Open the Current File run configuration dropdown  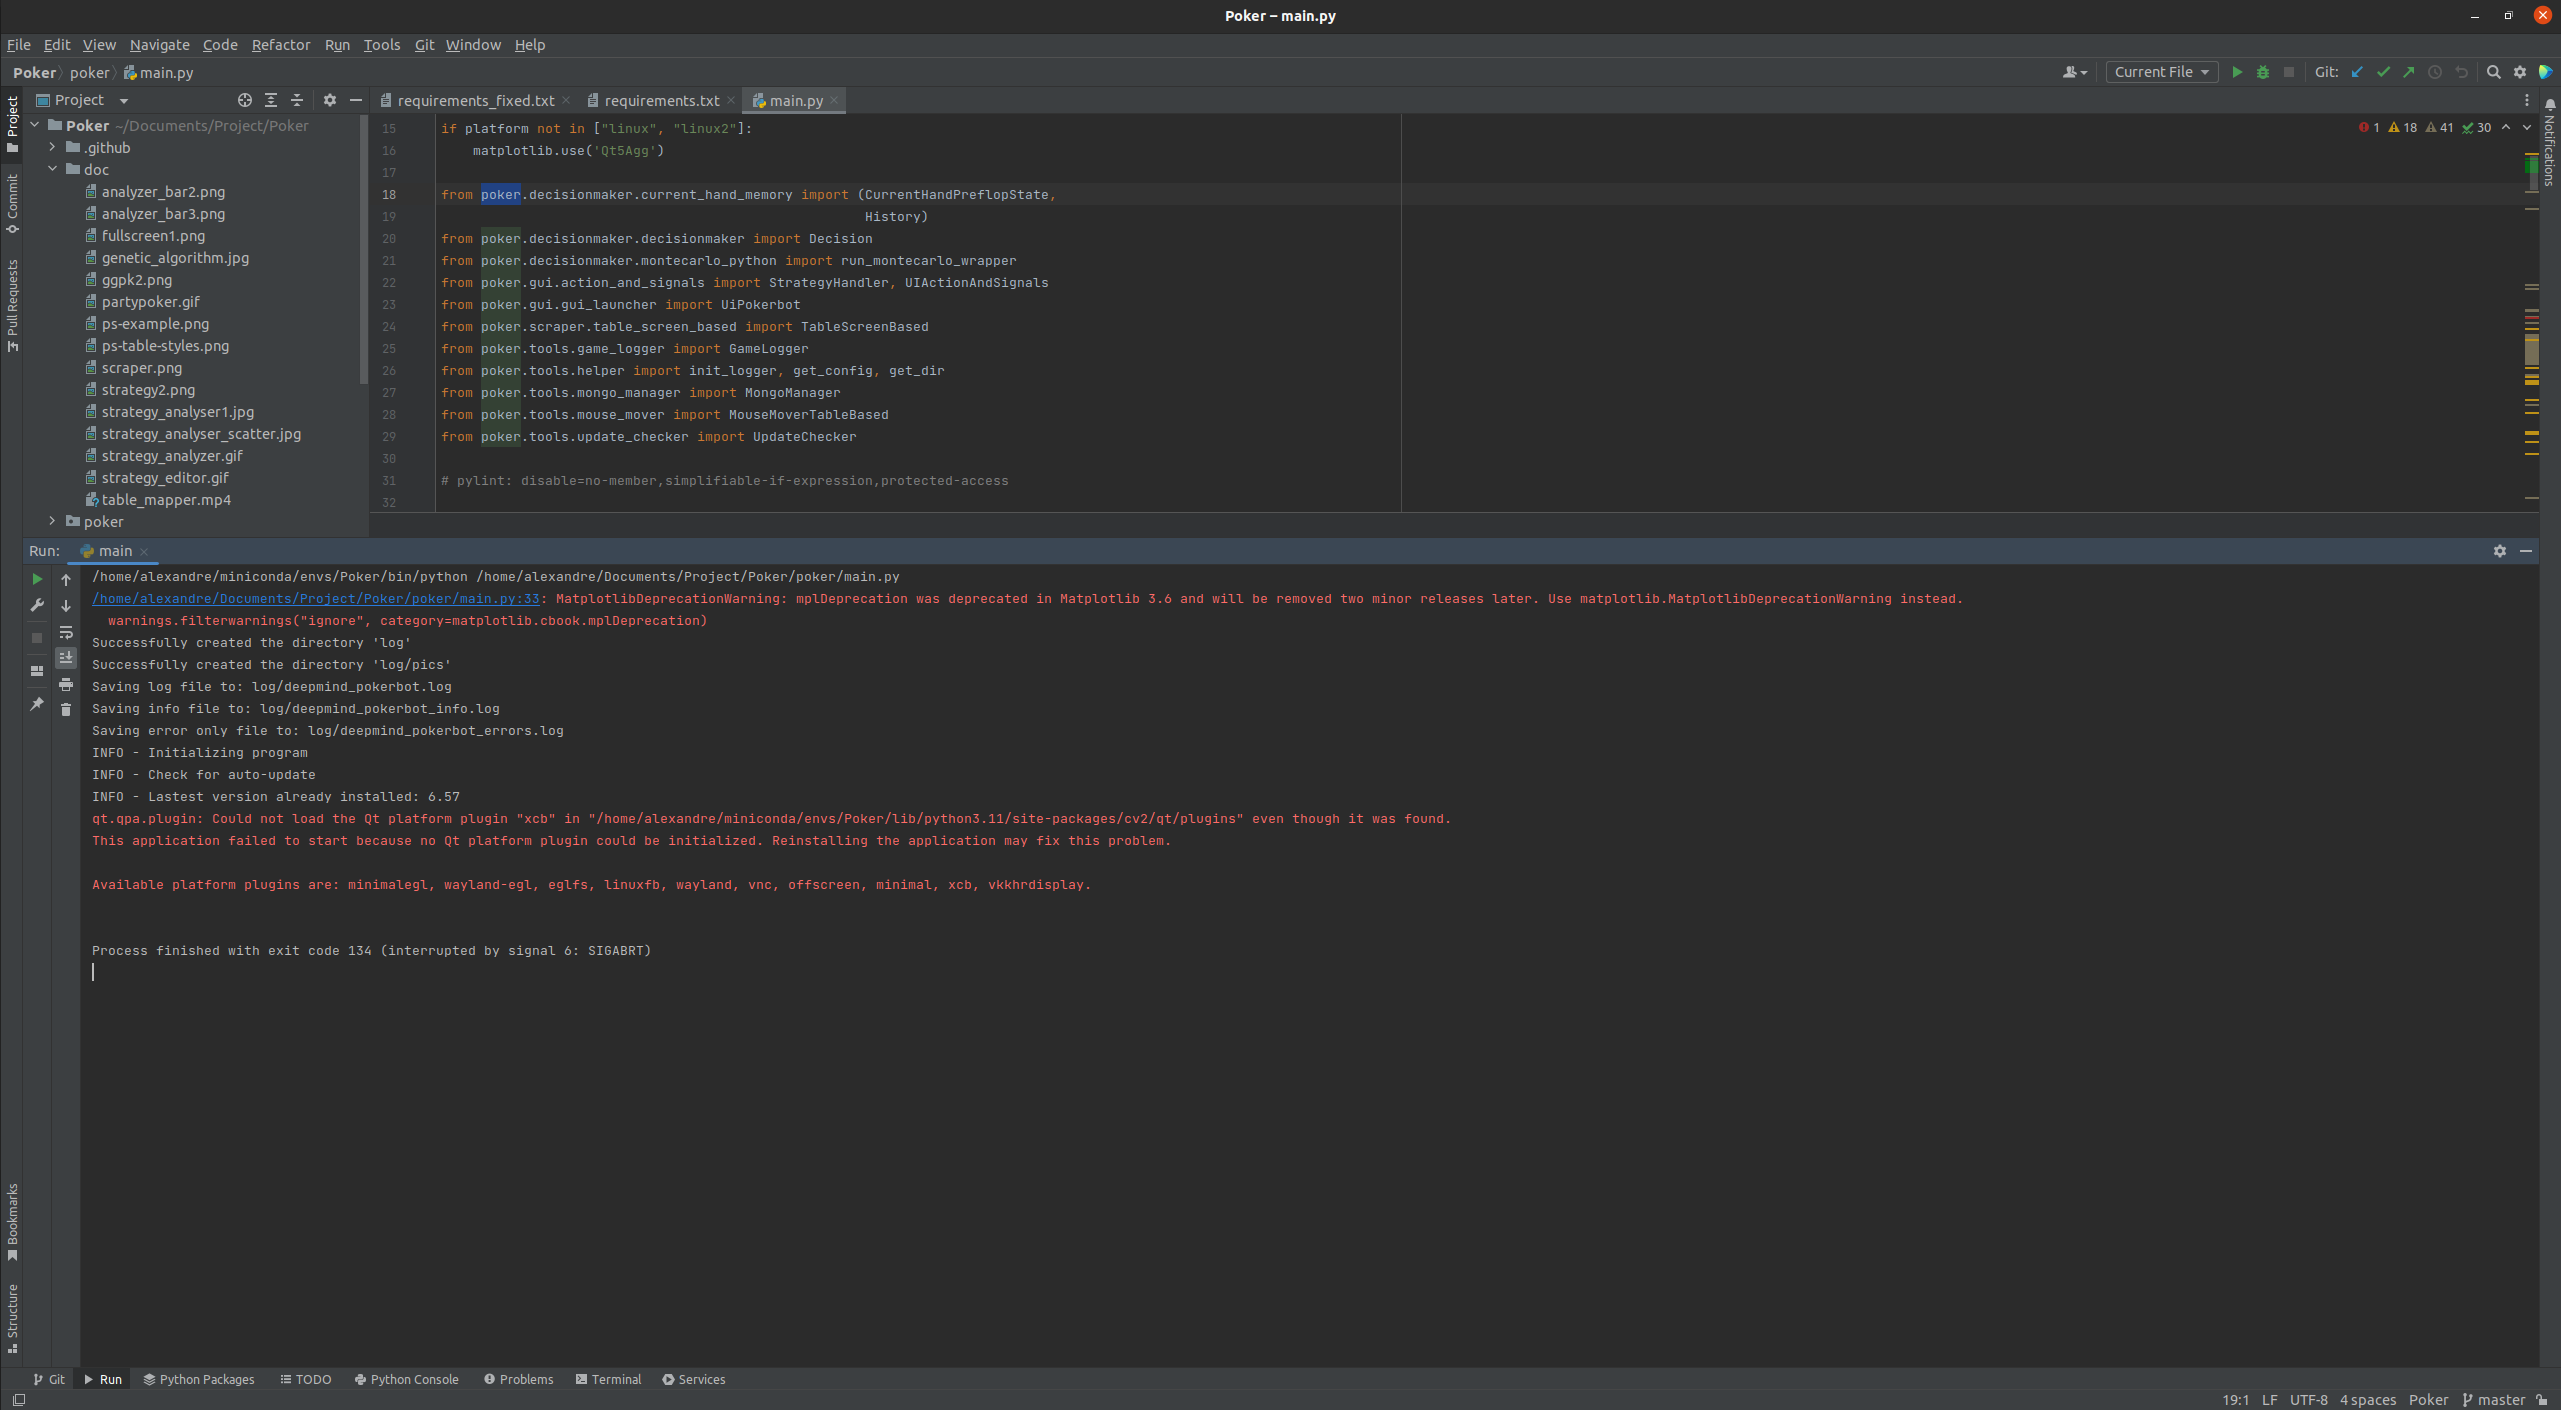point(2161,72)
